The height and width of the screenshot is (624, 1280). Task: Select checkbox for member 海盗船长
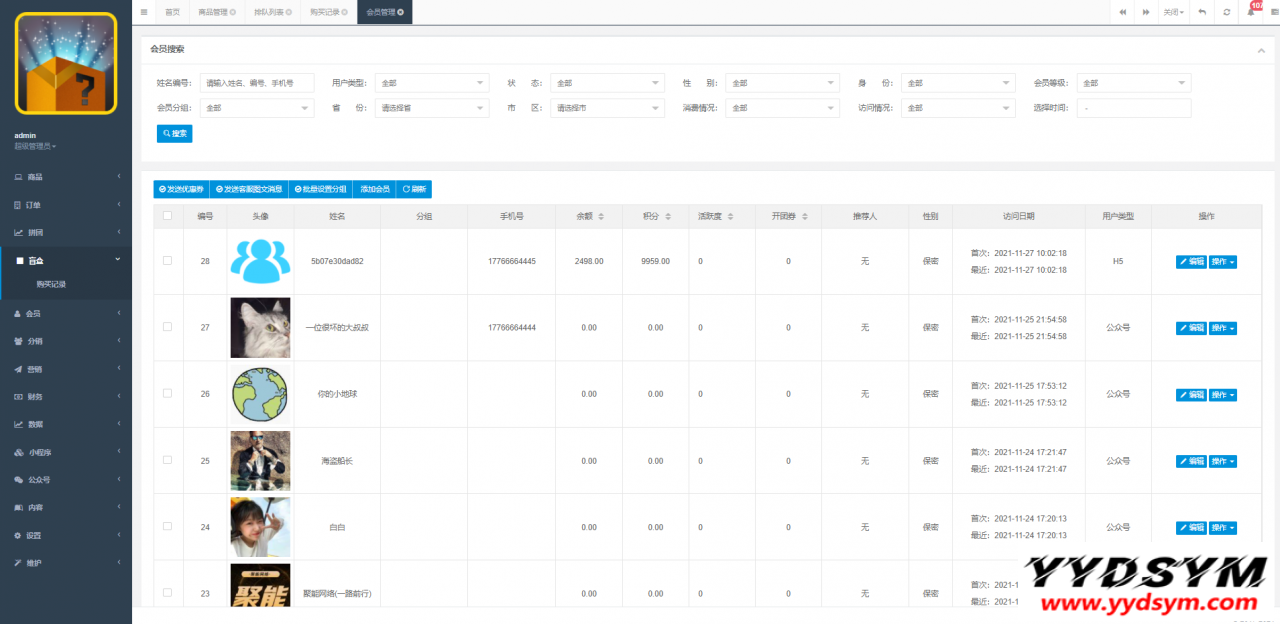click(x=167, y=460)
